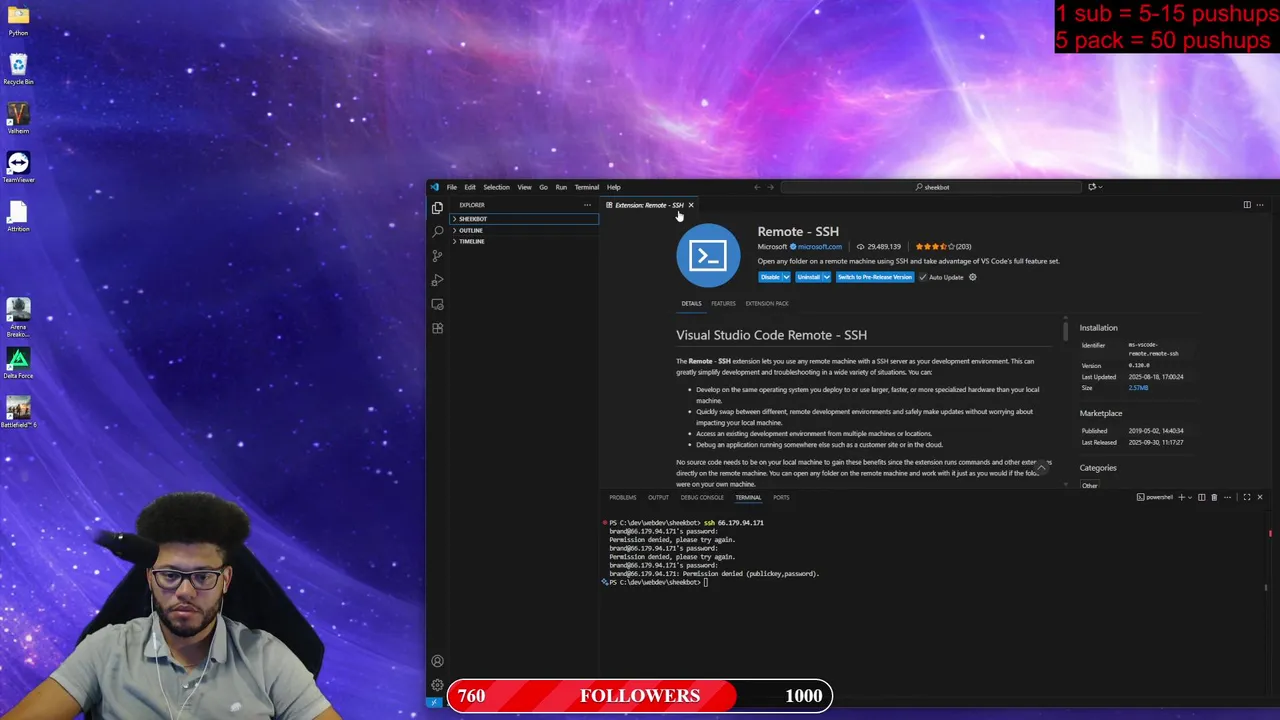Open Extensions view in activity bar
Image resolution: width=1280 pixels, height=720 pixels.
[437, 328]
